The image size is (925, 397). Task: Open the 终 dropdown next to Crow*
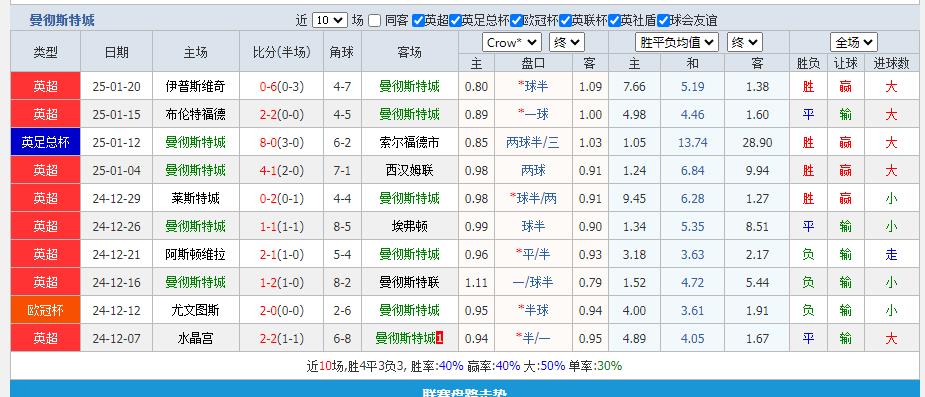(566, 42)
